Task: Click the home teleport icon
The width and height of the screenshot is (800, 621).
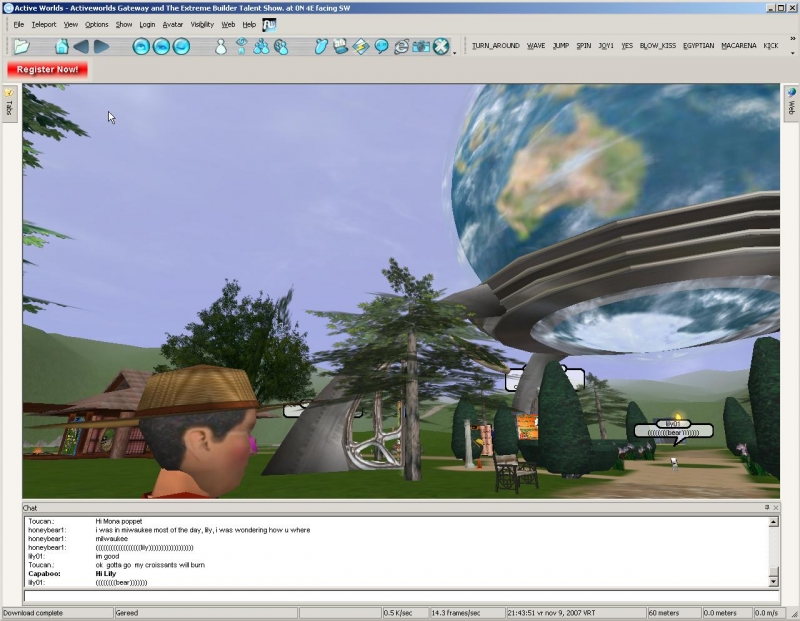Action: 61,46
